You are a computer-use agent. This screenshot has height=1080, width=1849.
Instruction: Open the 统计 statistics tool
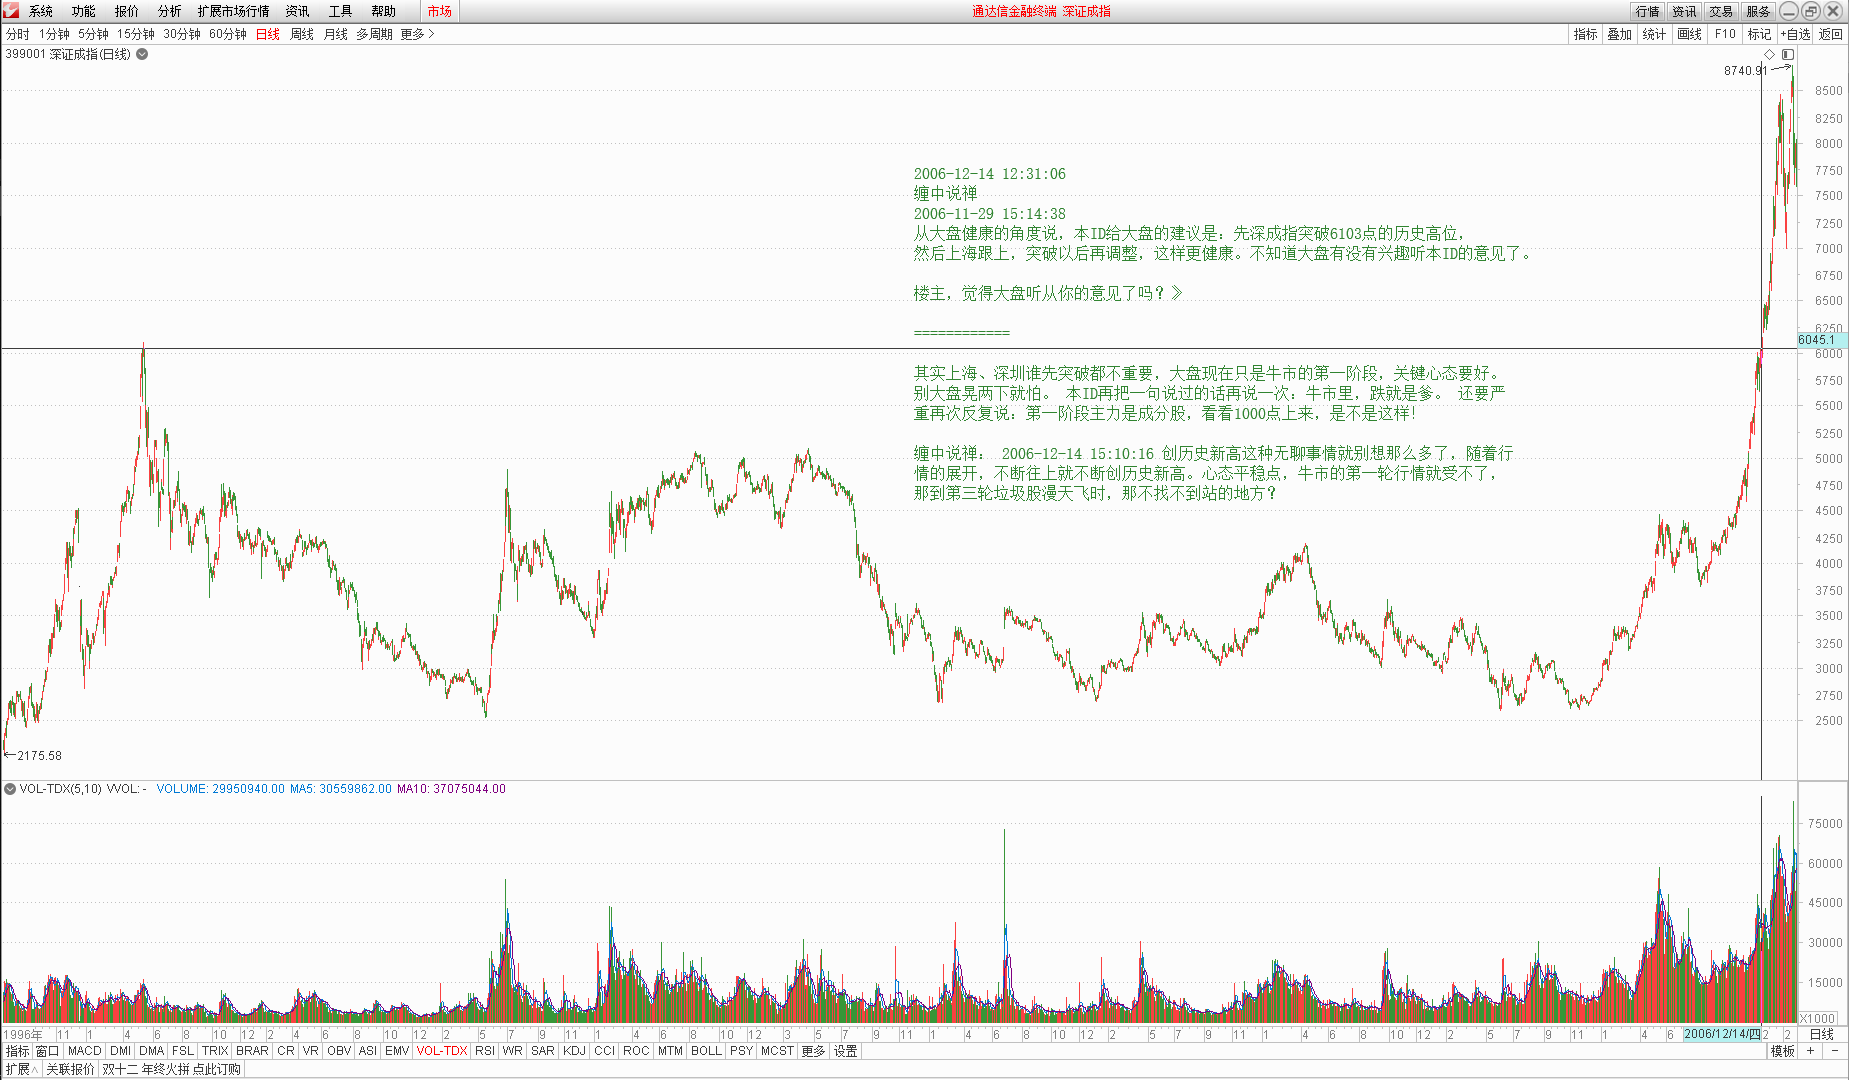coord(1653,33)
